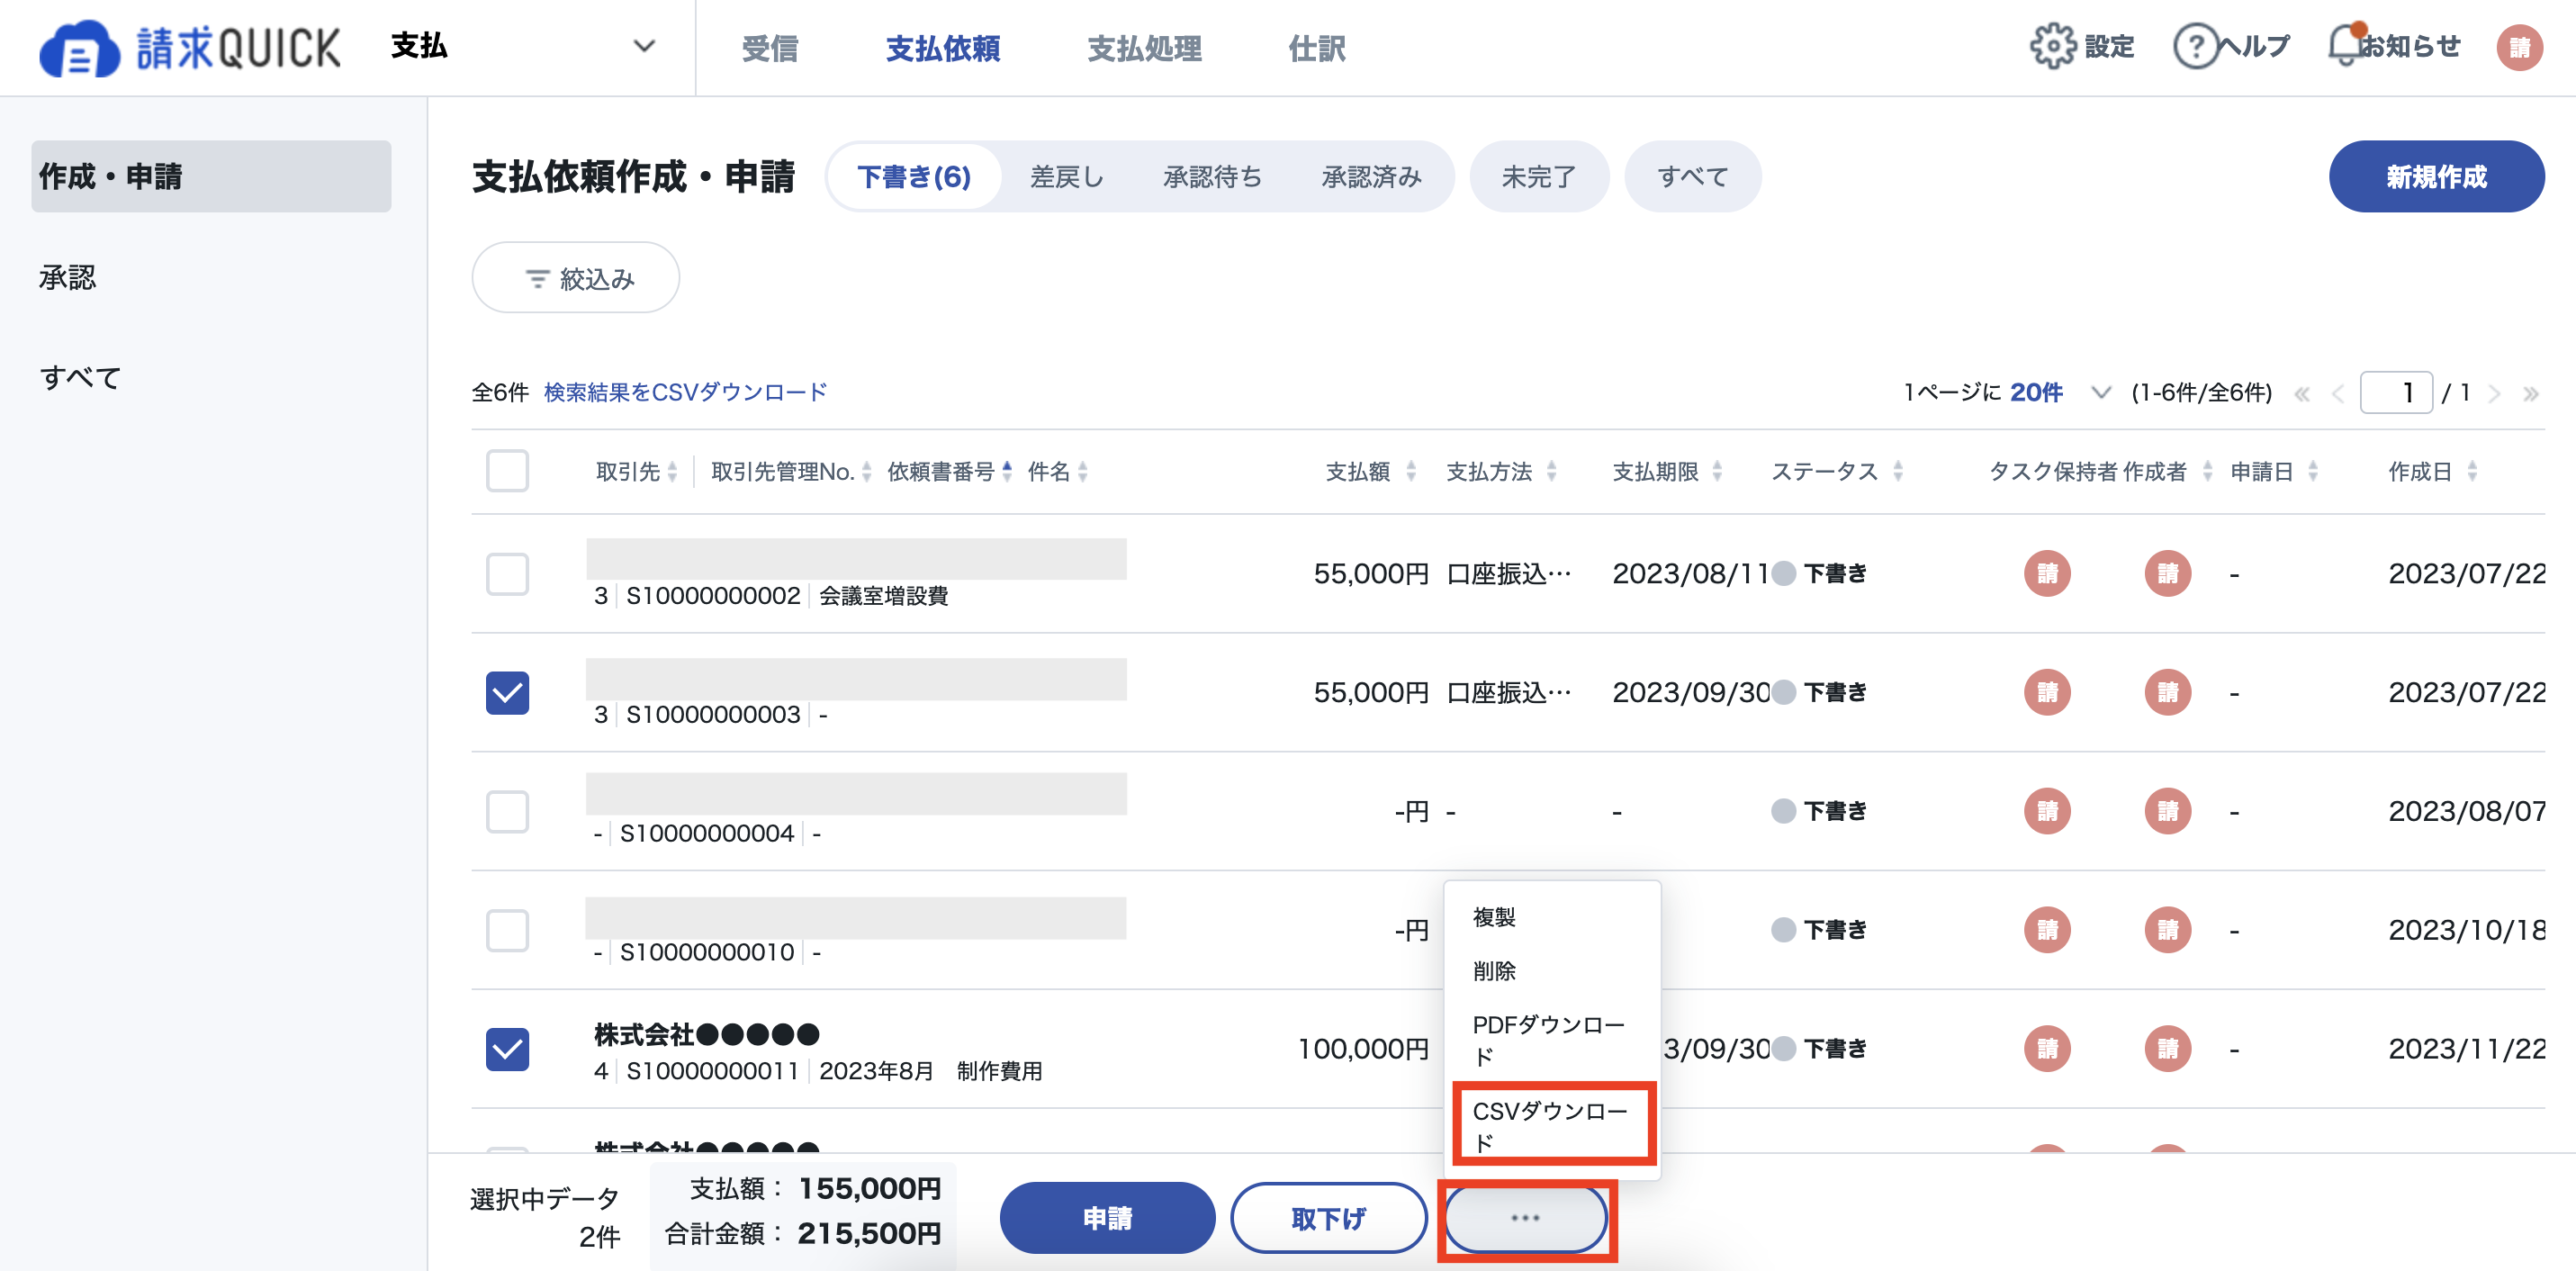Image resolution: width=2576 pixels, height=1271 pixels.
Task: Check the S10000000010 row checkbox
Action: point(507,930)
